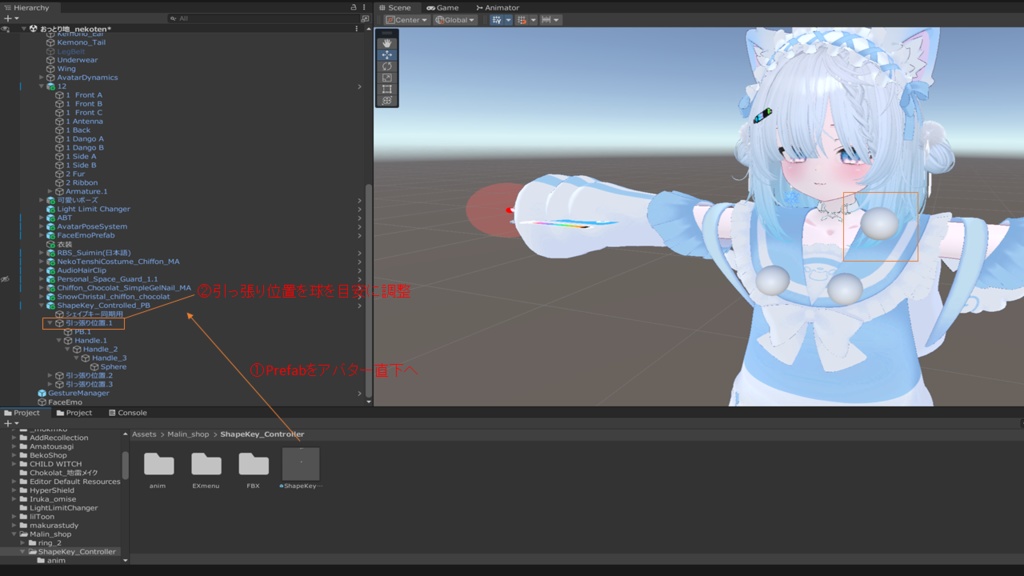Open prefab arrow for GestureManager row
Viewport: 1024px width, 576px height.
(x=359, y=393)
